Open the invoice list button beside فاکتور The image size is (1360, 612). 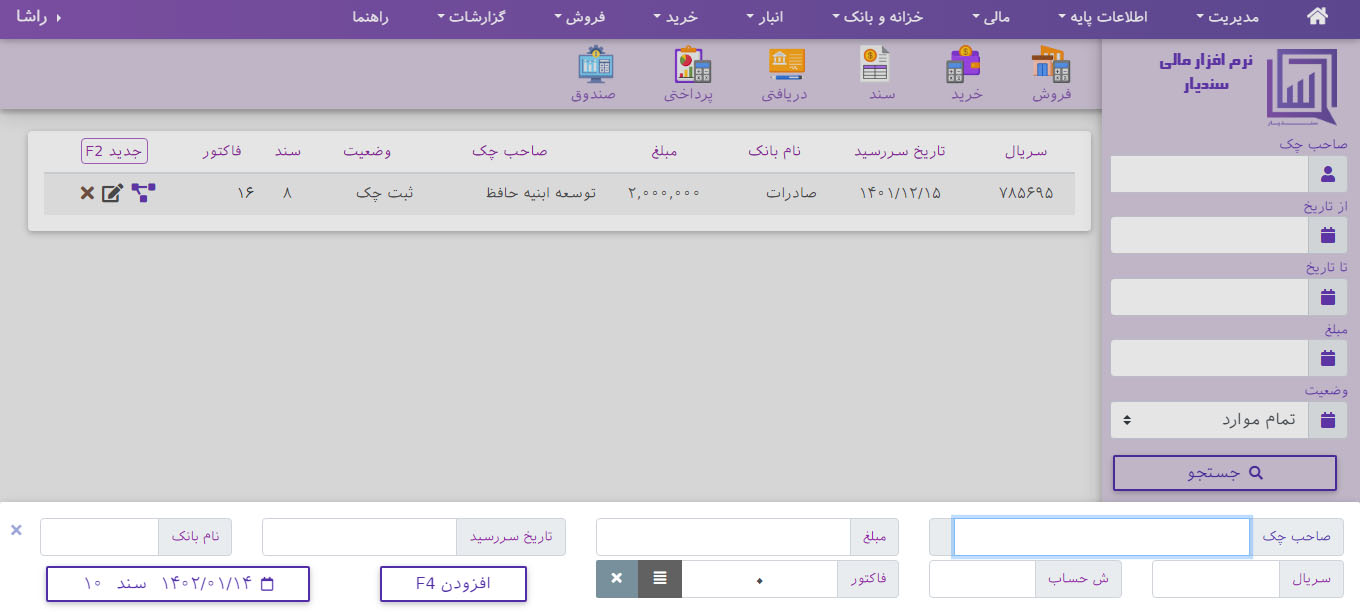pyautogui.click(x=660, y=579)
